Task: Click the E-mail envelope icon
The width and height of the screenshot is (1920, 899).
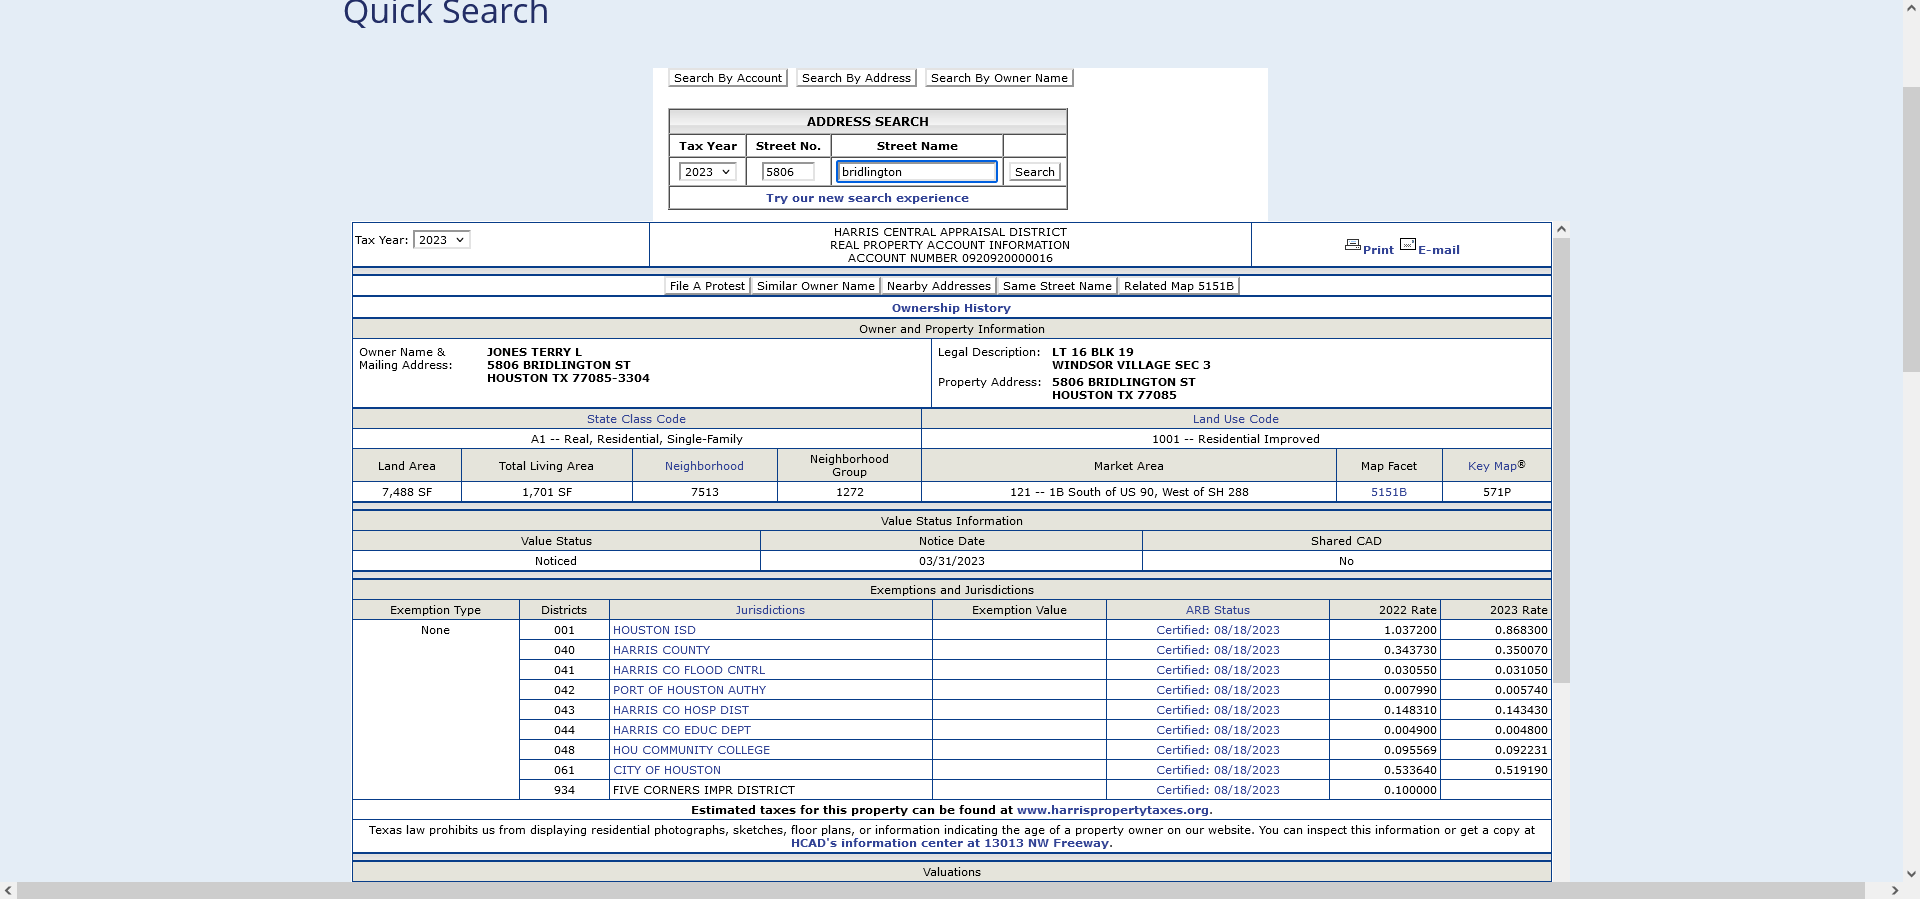Action: 1408,245
